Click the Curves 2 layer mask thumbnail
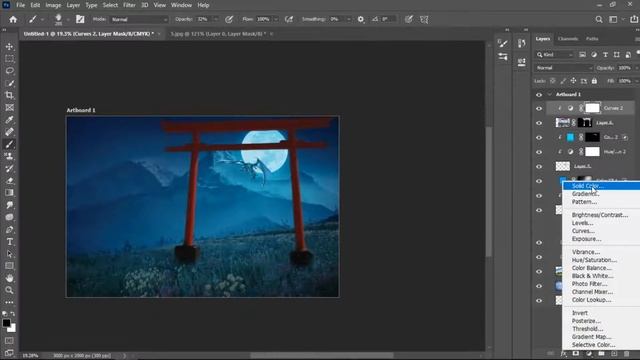The height and width of the screenshot is (360, 640). point(592,108)
